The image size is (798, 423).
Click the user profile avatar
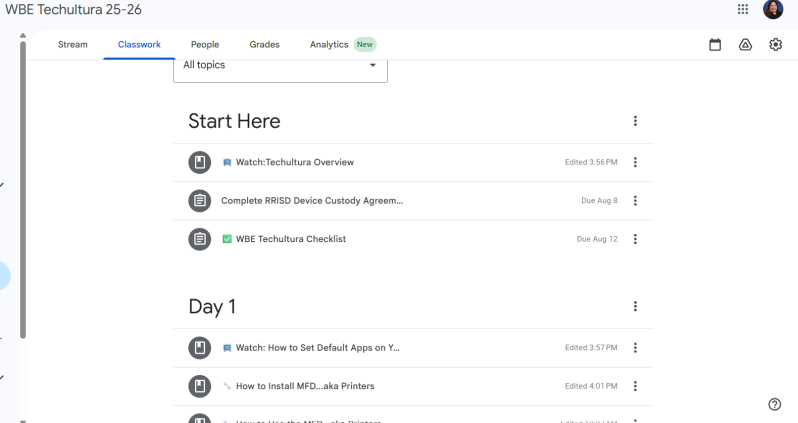tap(773, 10)
